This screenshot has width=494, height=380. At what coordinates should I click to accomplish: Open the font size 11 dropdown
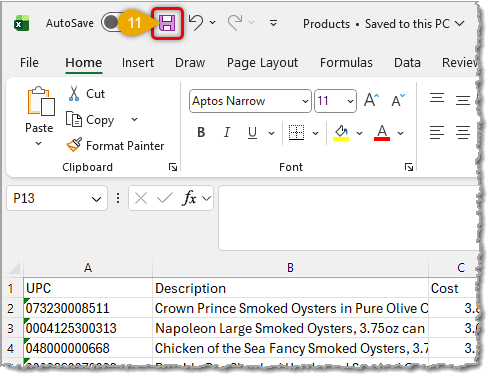350,101
